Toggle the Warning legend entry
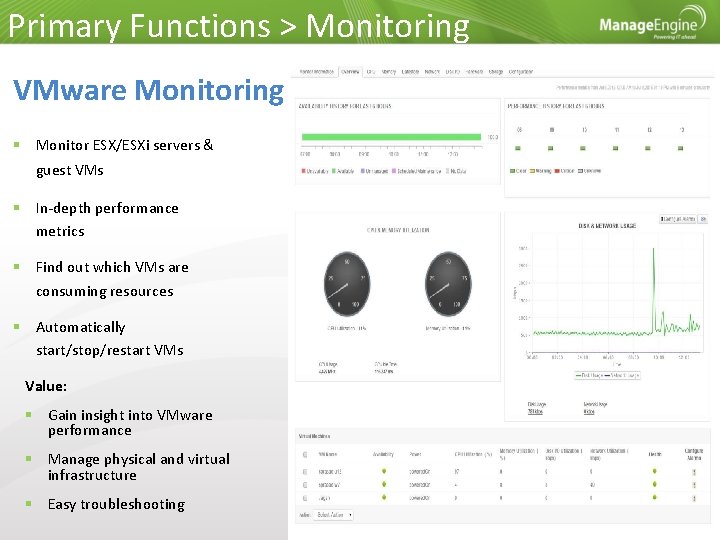Screen dimensions: 720x540 point(540,171)
